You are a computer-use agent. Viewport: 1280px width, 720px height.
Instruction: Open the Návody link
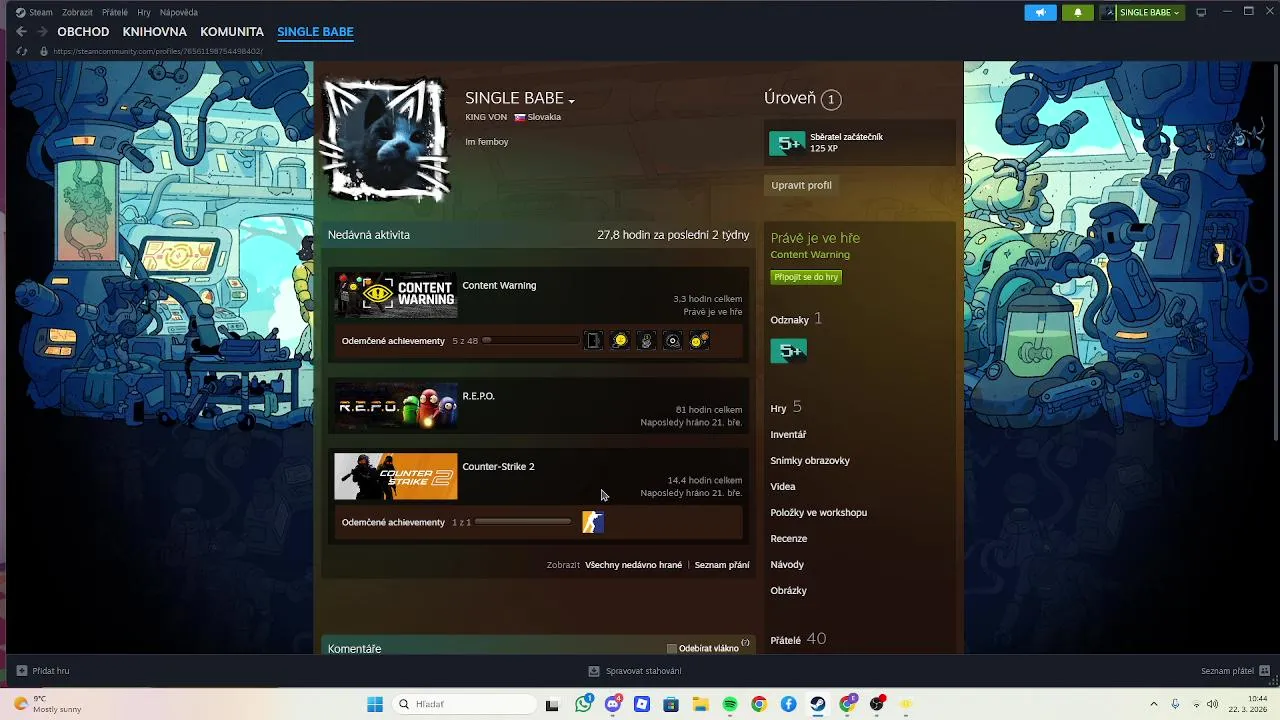point(787,565)
